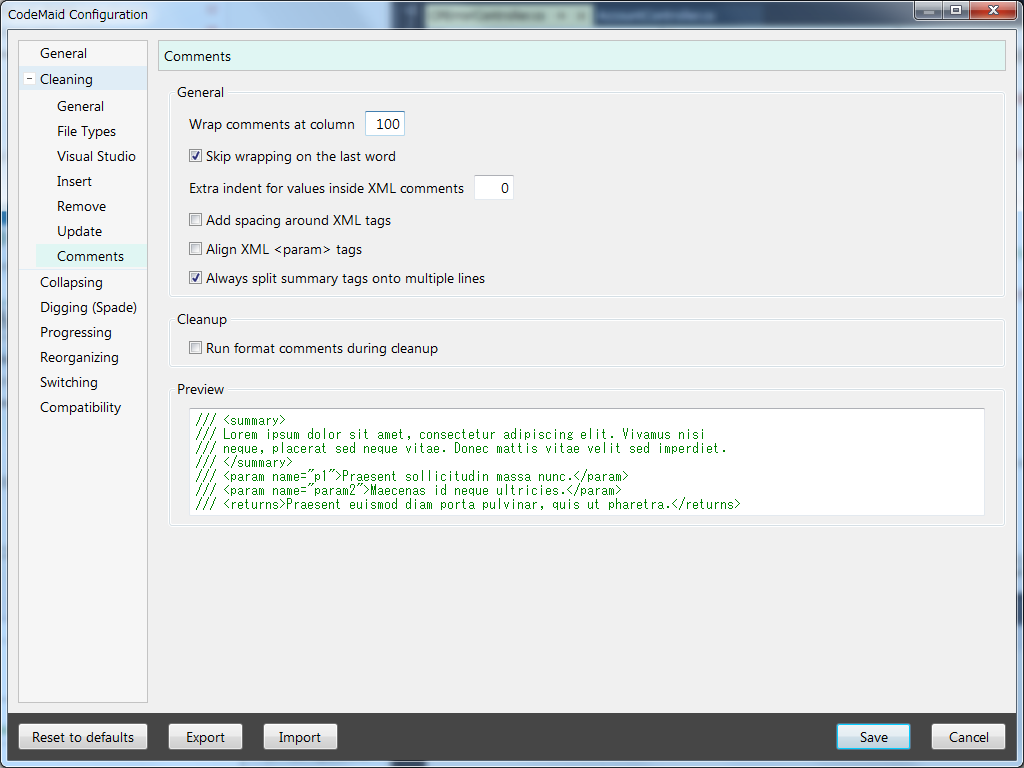Select the Reorganizing settings page
Image resolution: width=1024 pixels, height=768 pixels.
(79, 357)
